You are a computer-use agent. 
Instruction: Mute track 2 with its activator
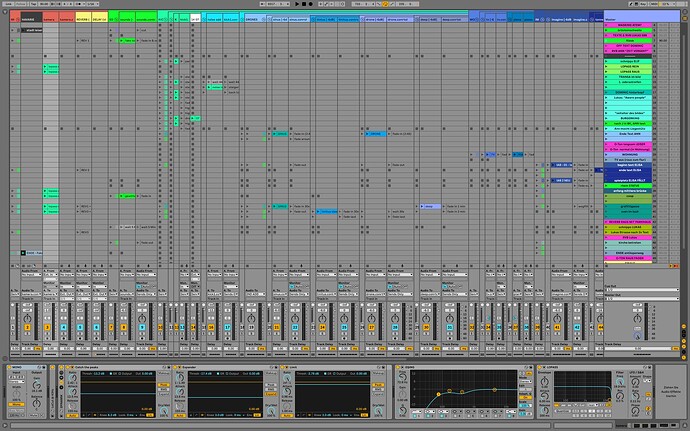tap(27, 328)
